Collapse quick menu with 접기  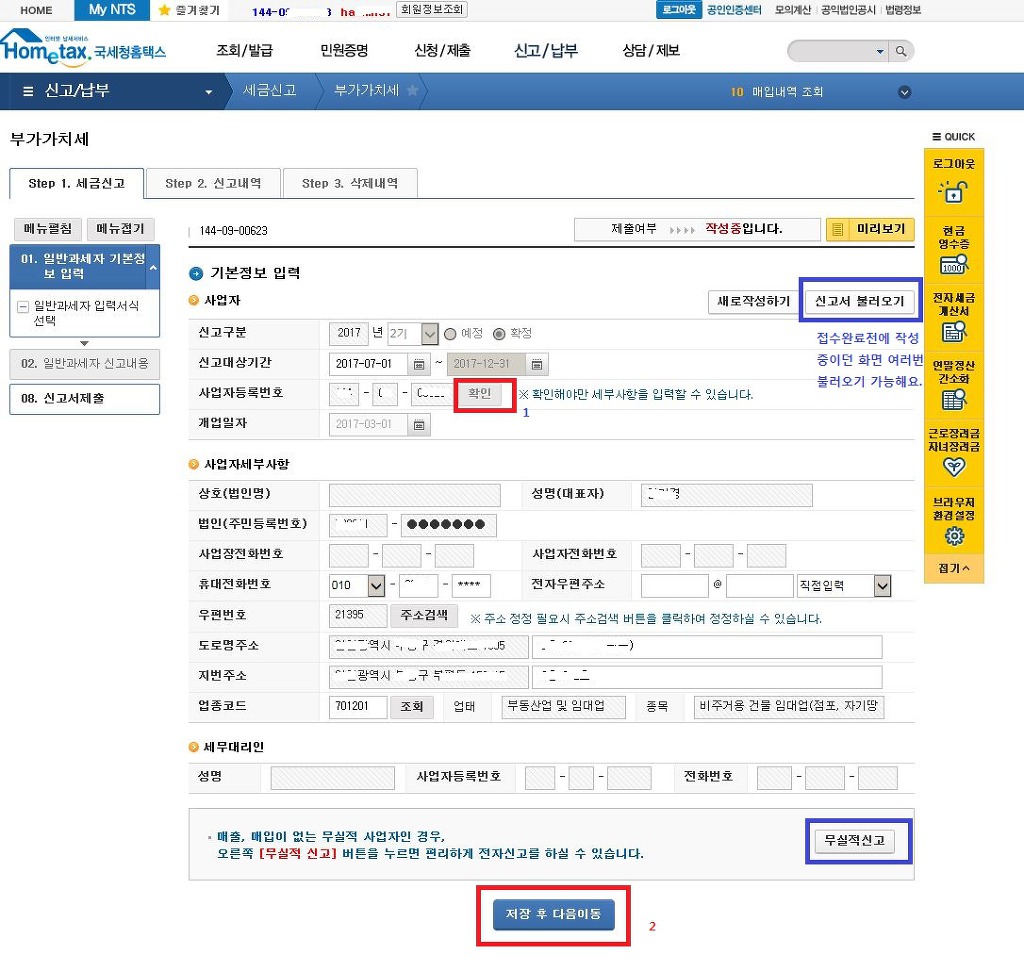pos(953,568)
